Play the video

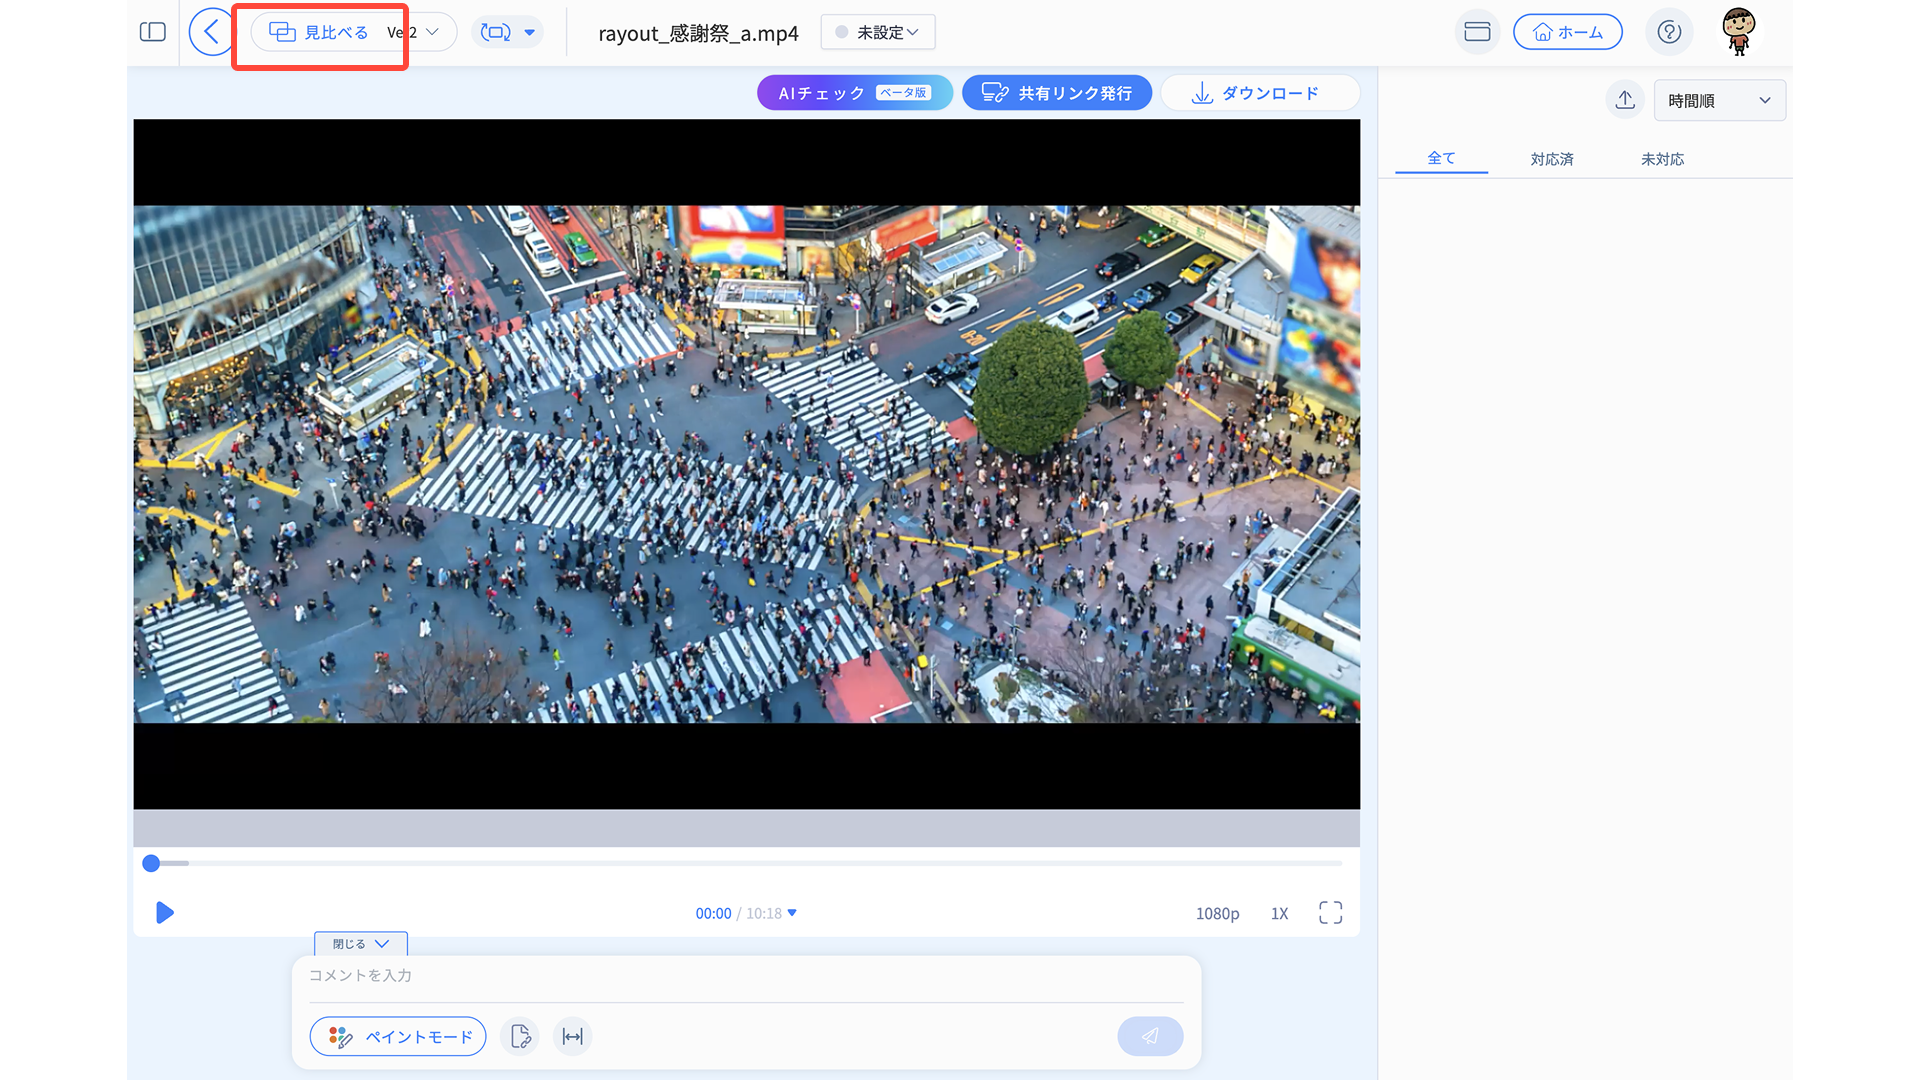[165, 913]
